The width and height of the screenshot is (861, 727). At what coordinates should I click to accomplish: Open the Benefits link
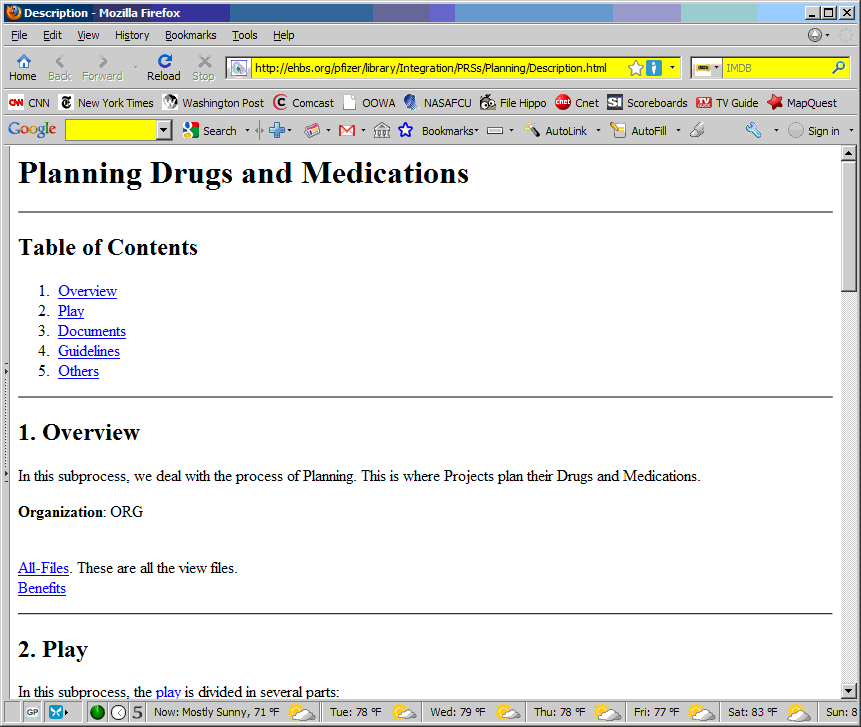click(x=42, y=588)
